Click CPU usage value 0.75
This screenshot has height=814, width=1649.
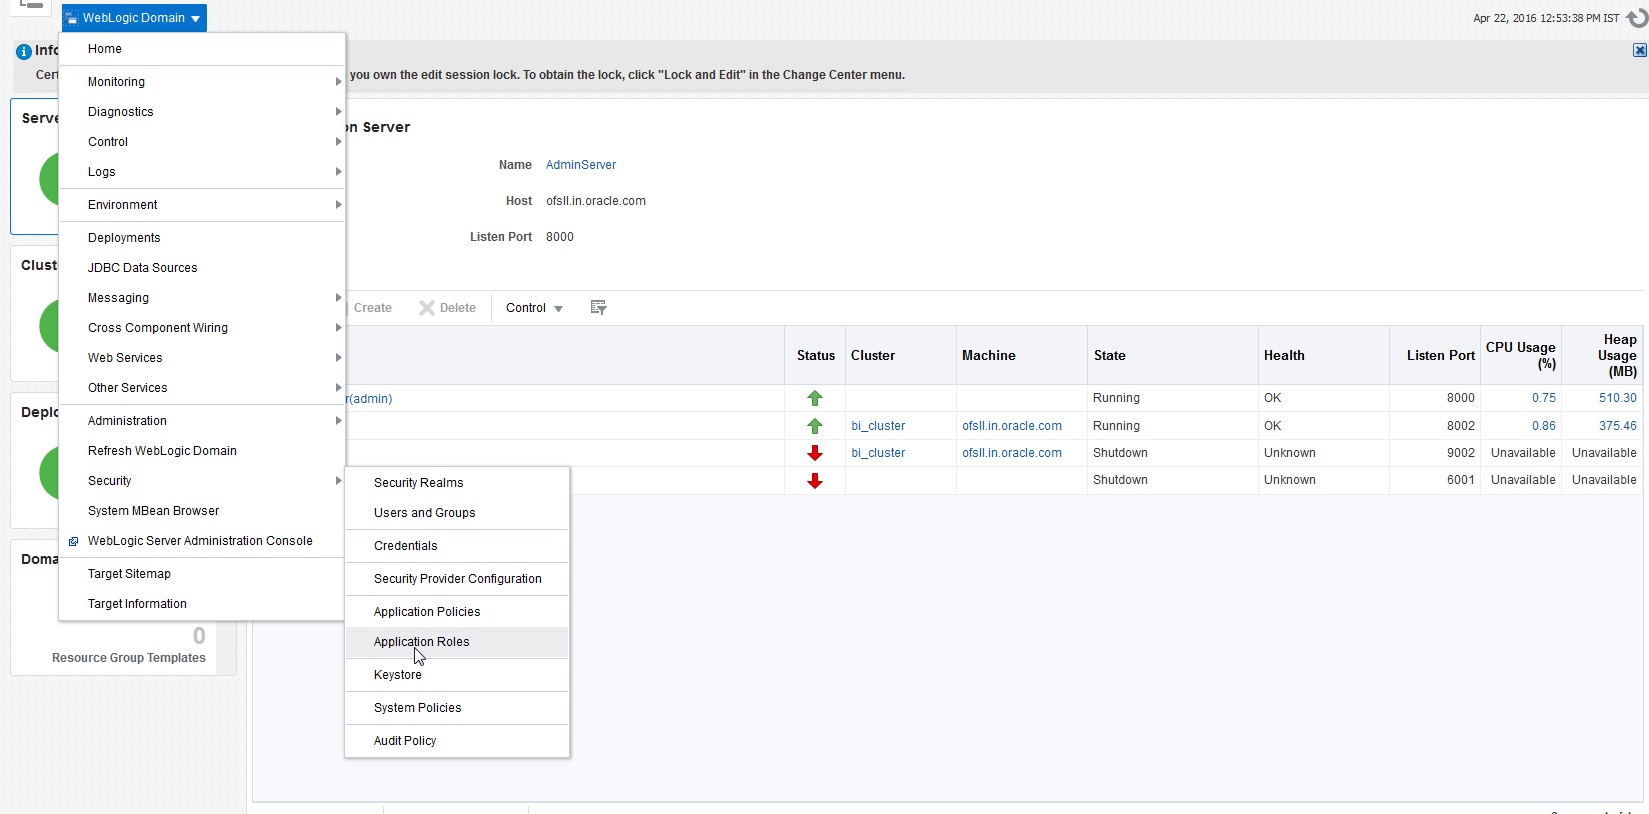[1544, 398]
